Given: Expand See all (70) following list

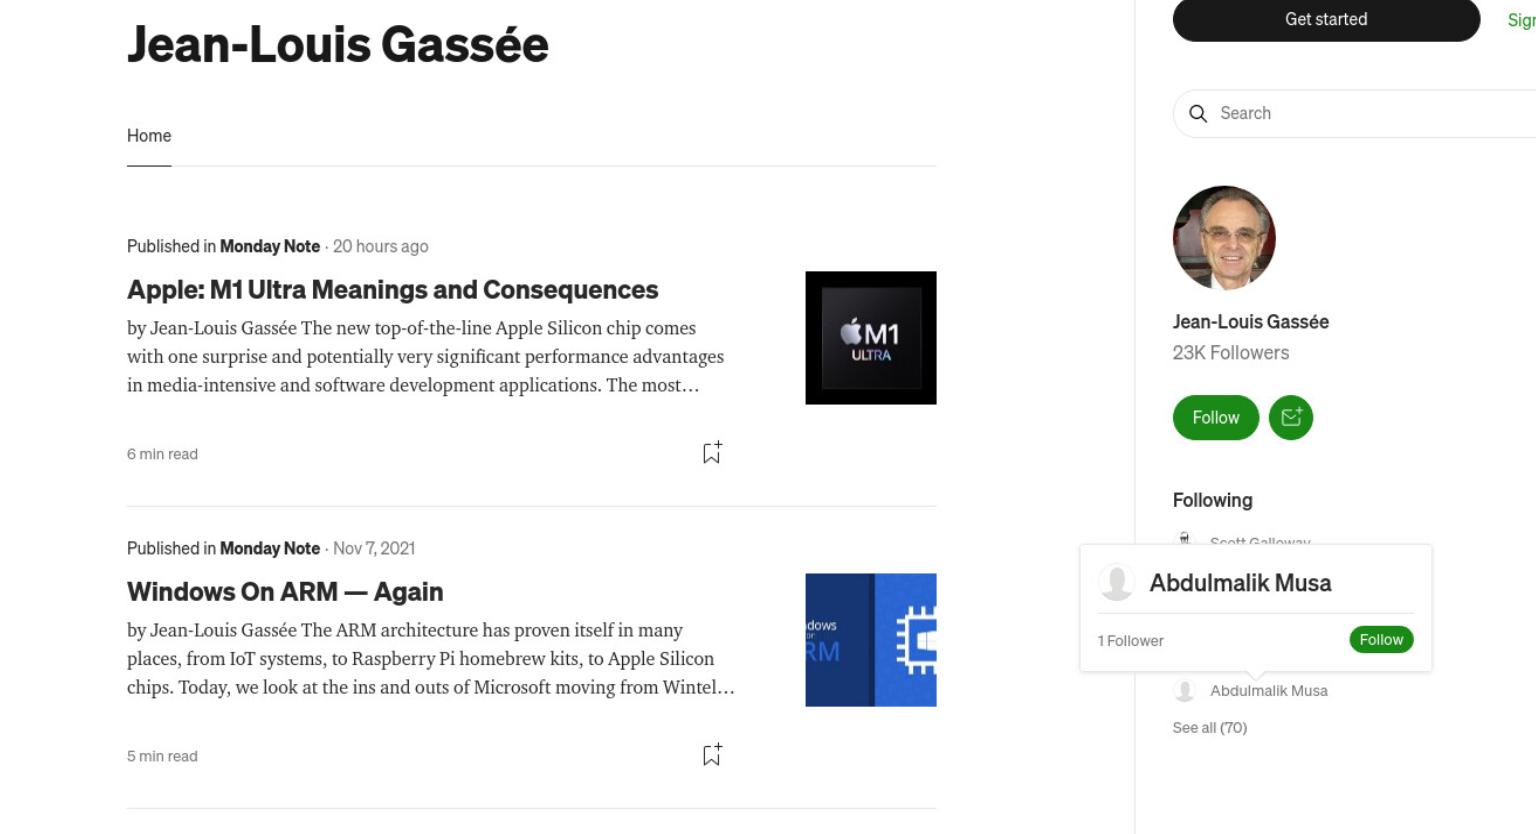Looking at the screenshot, I should (1210, 727).
